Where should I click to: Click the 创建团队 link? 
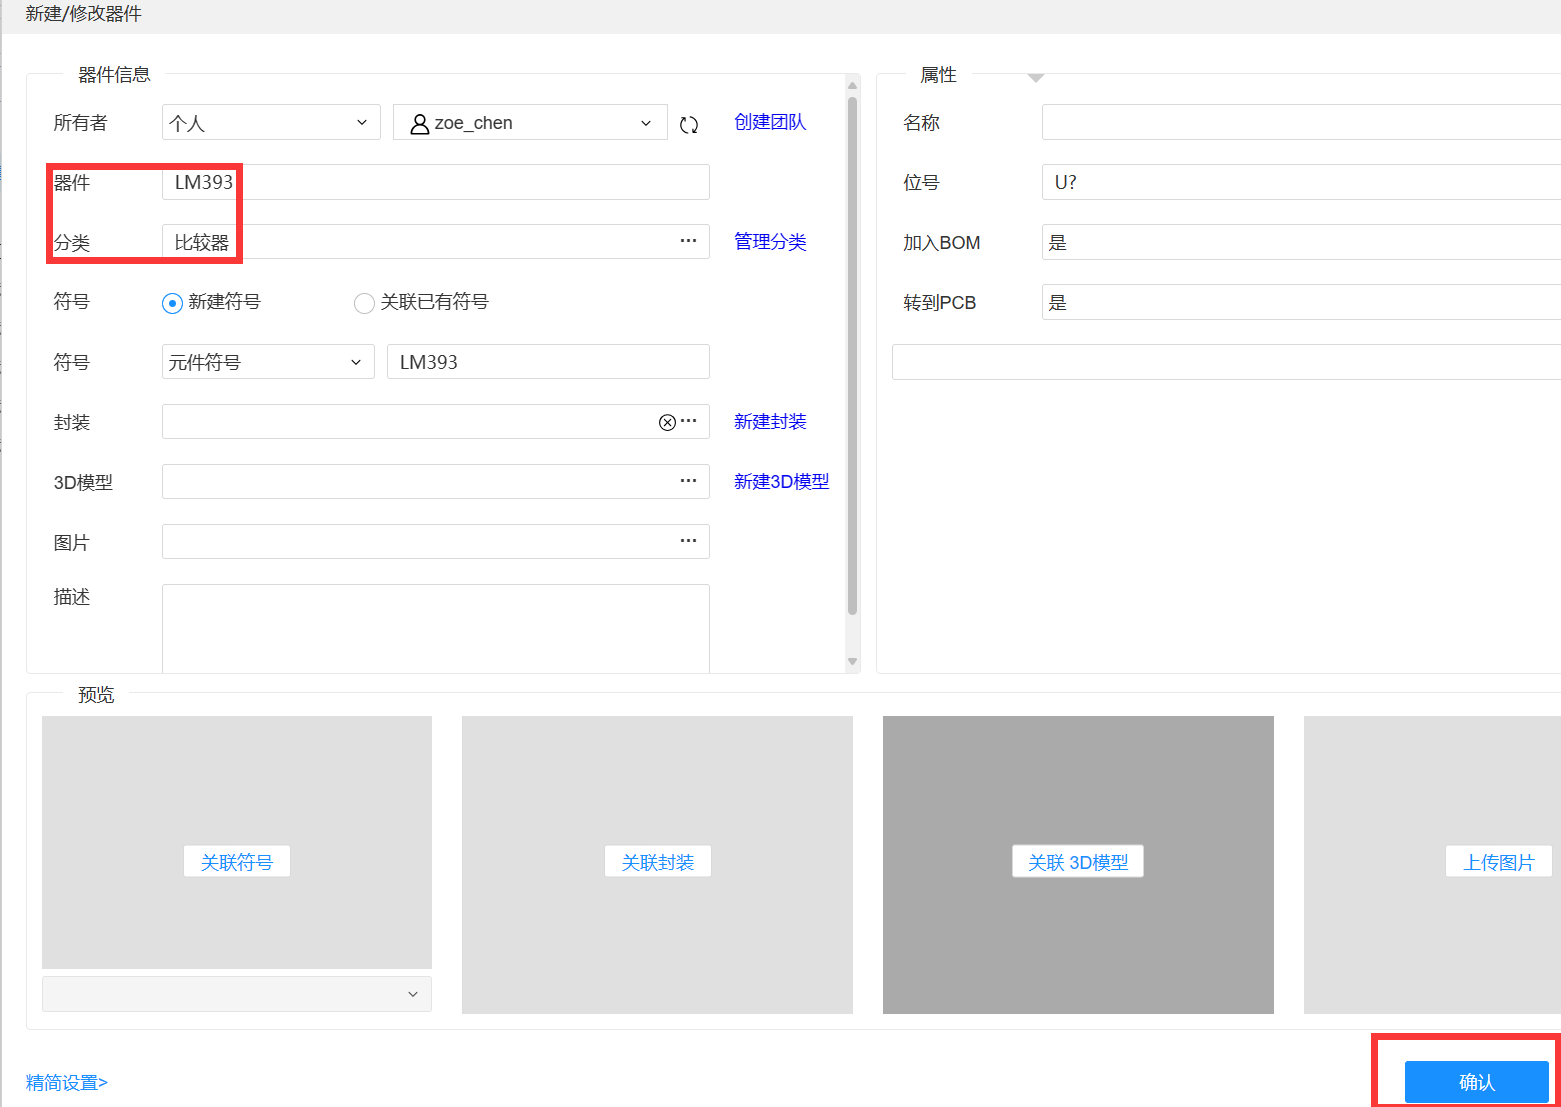pyautogui.click(x=770, y=122)
